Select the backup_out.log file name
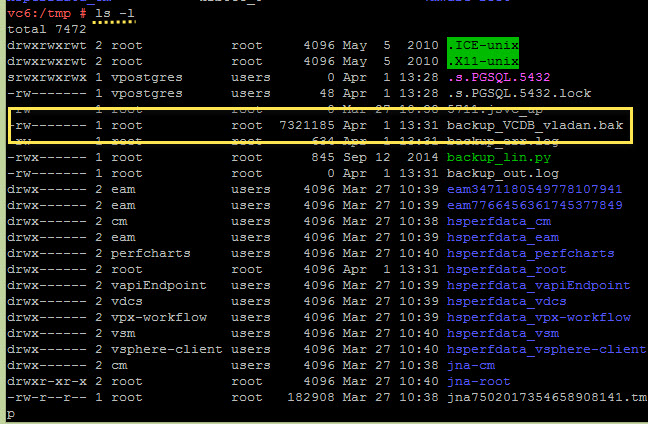The height and width of the screenshot is (424, 648). (x=503, y=173)
